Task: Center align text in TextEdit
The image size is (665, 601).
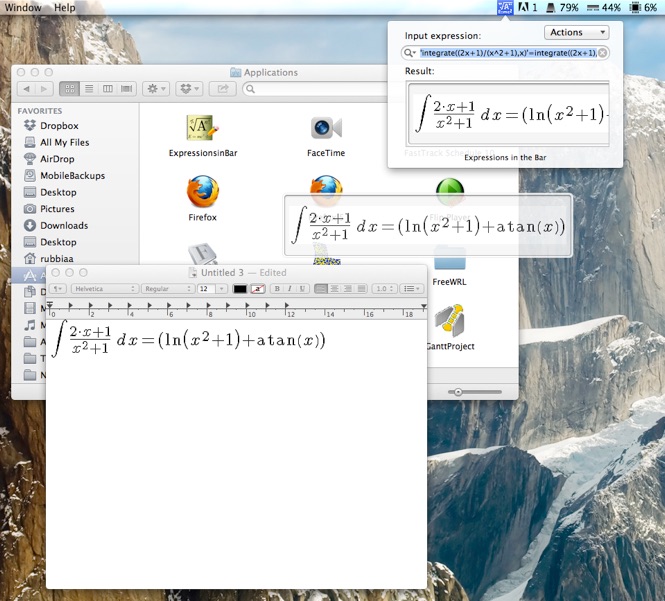Action: tap(334, 288)
